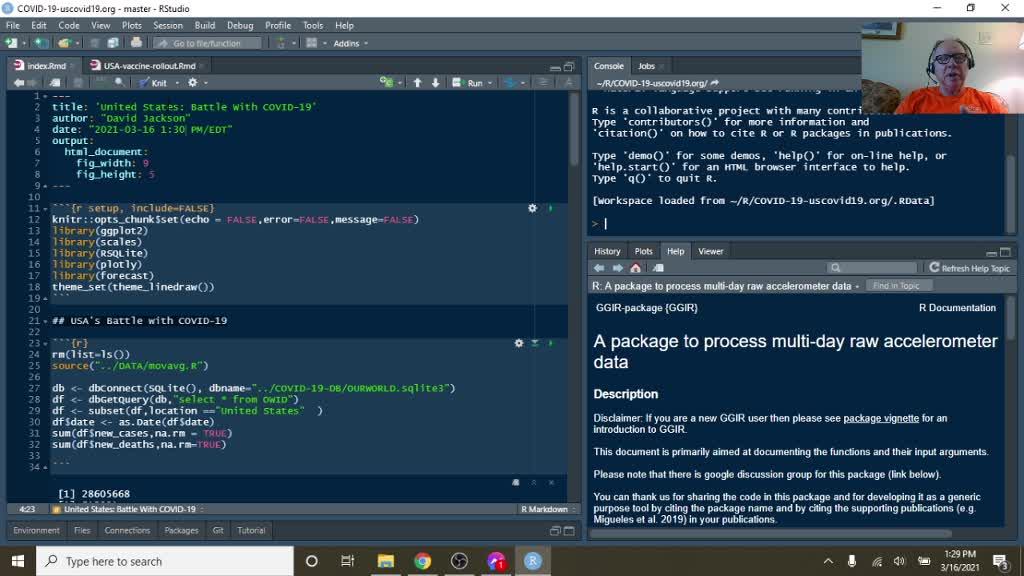Collapse the chunk output area
Viewport: 1024px width, 576px height.
click(x=534, y=483)
